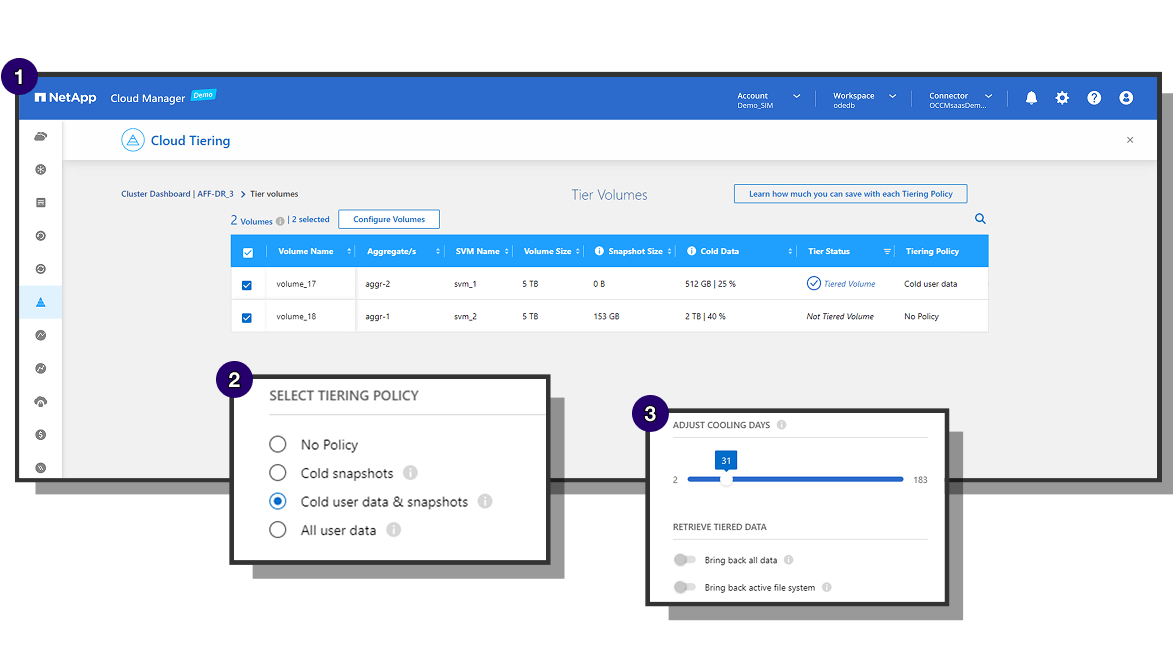This screenshot has height=660, width=1176.
Task: Select the Cloud Tiering sidebar icon
Action: pyautogui.click(x=41, y=302)
